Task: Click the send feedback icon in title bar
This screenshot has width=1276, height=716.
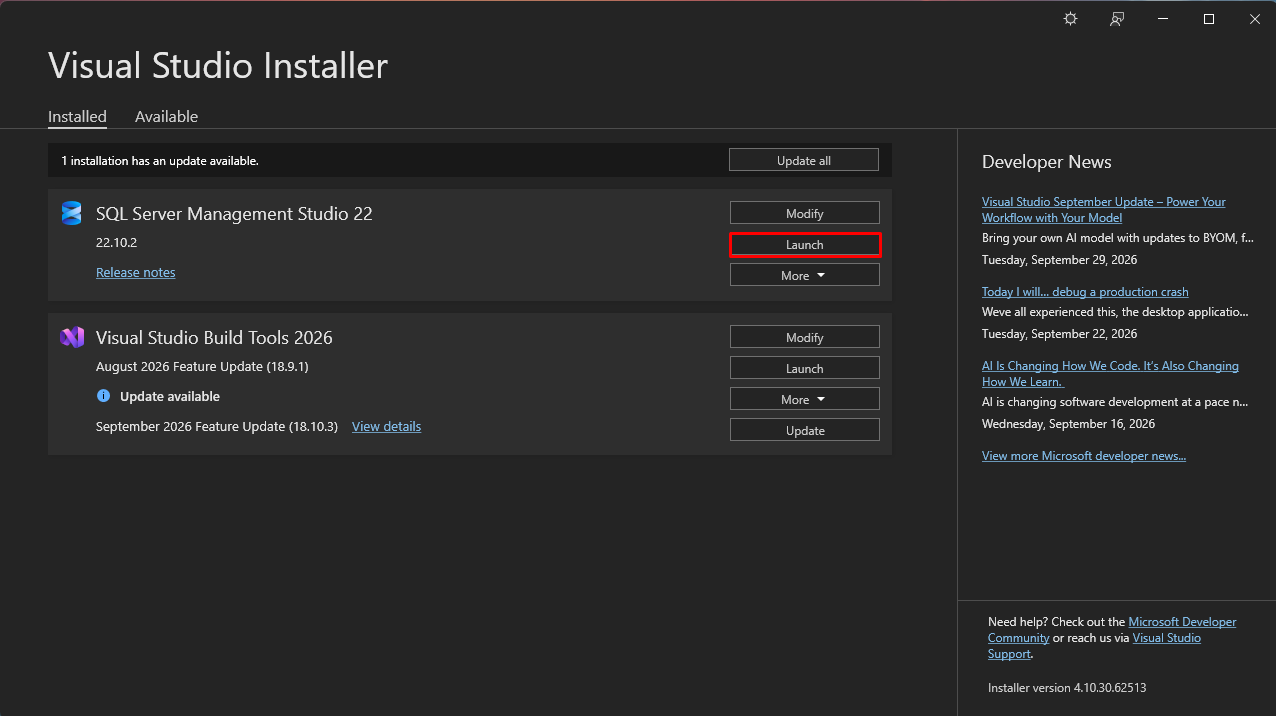Action: point(1117,19)
